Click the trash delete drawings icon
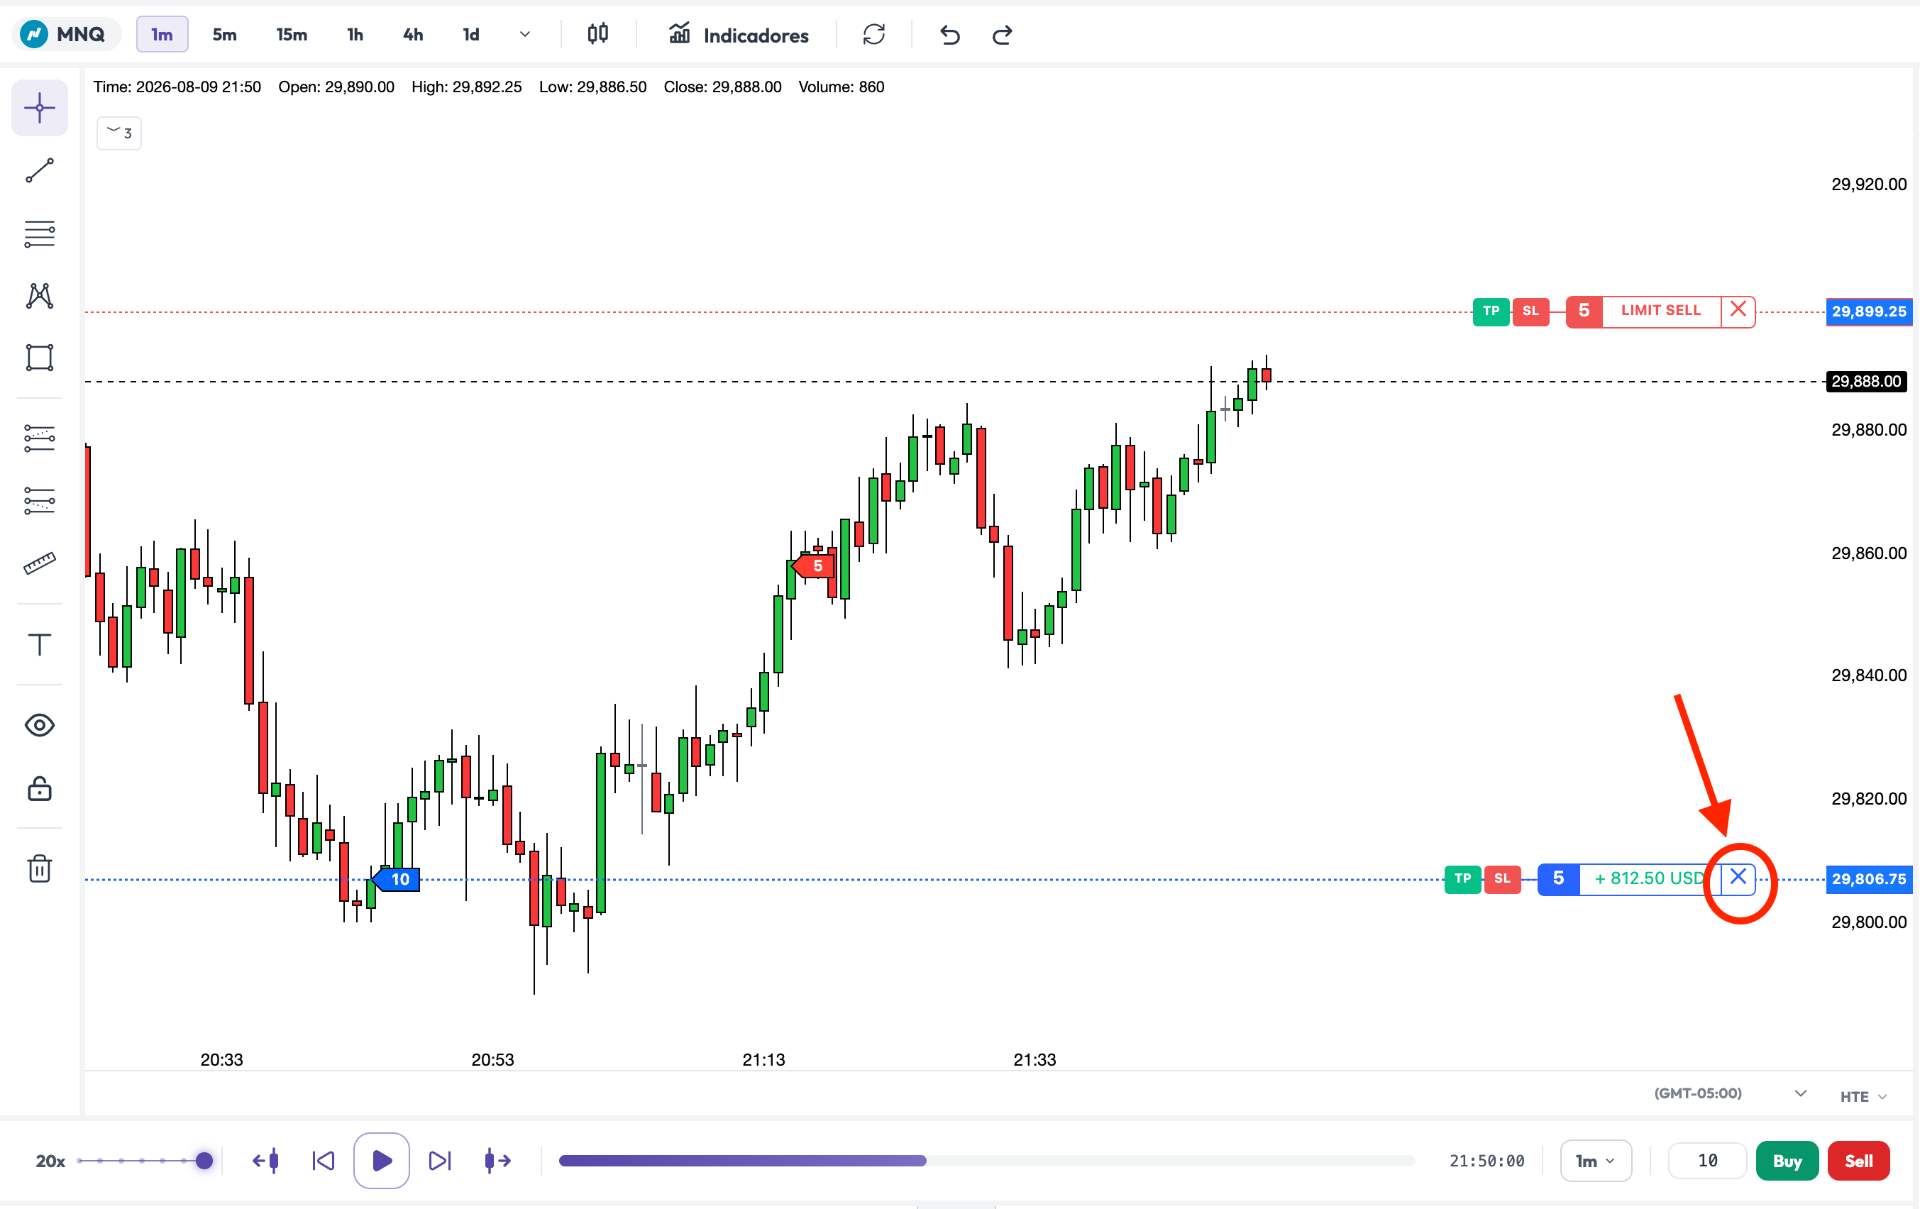The image size is (1920, 1209). [x=39, y=868]
